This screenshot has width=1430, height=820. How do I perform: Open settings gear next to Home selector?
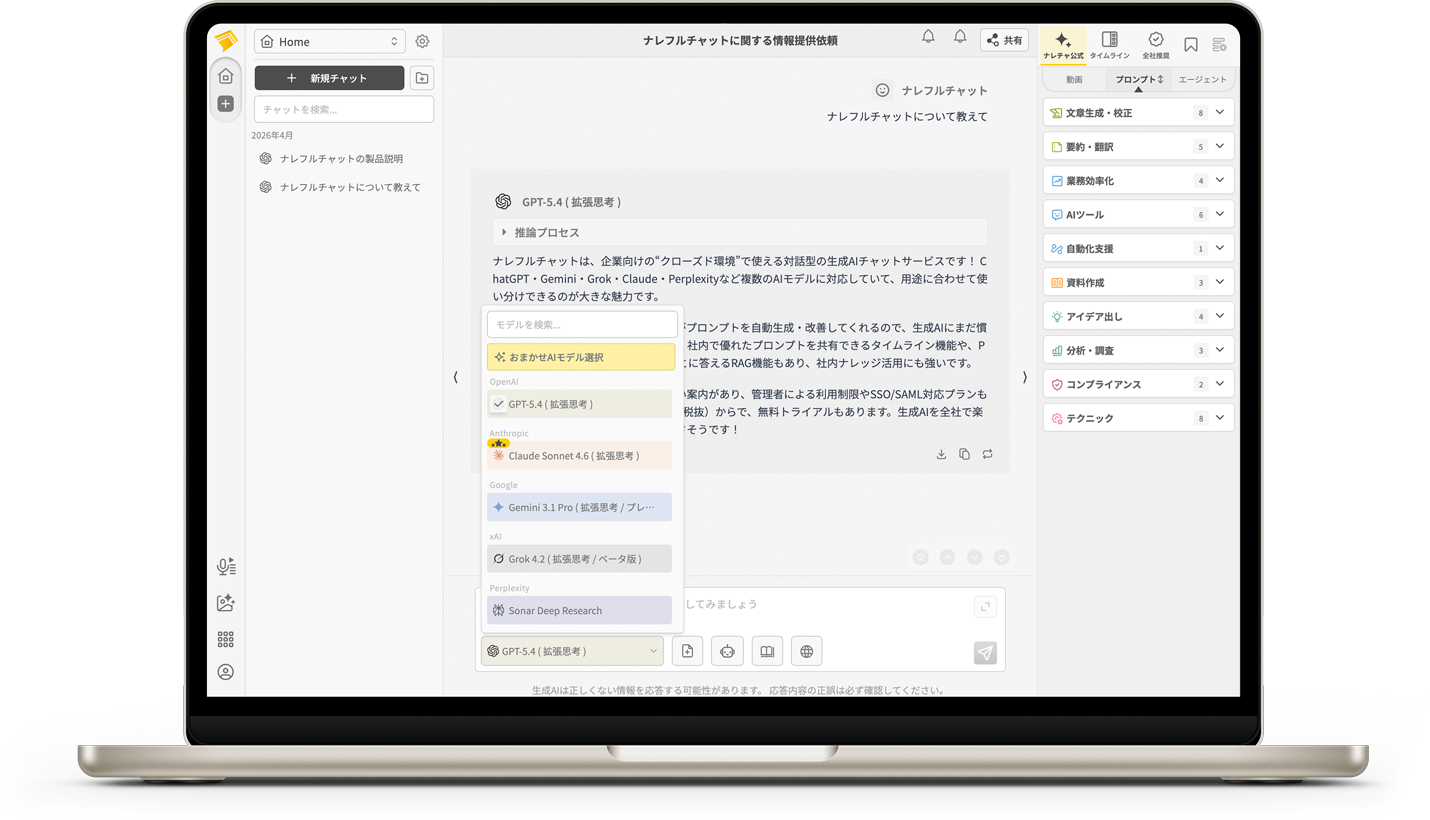click(x=422, y=41)
